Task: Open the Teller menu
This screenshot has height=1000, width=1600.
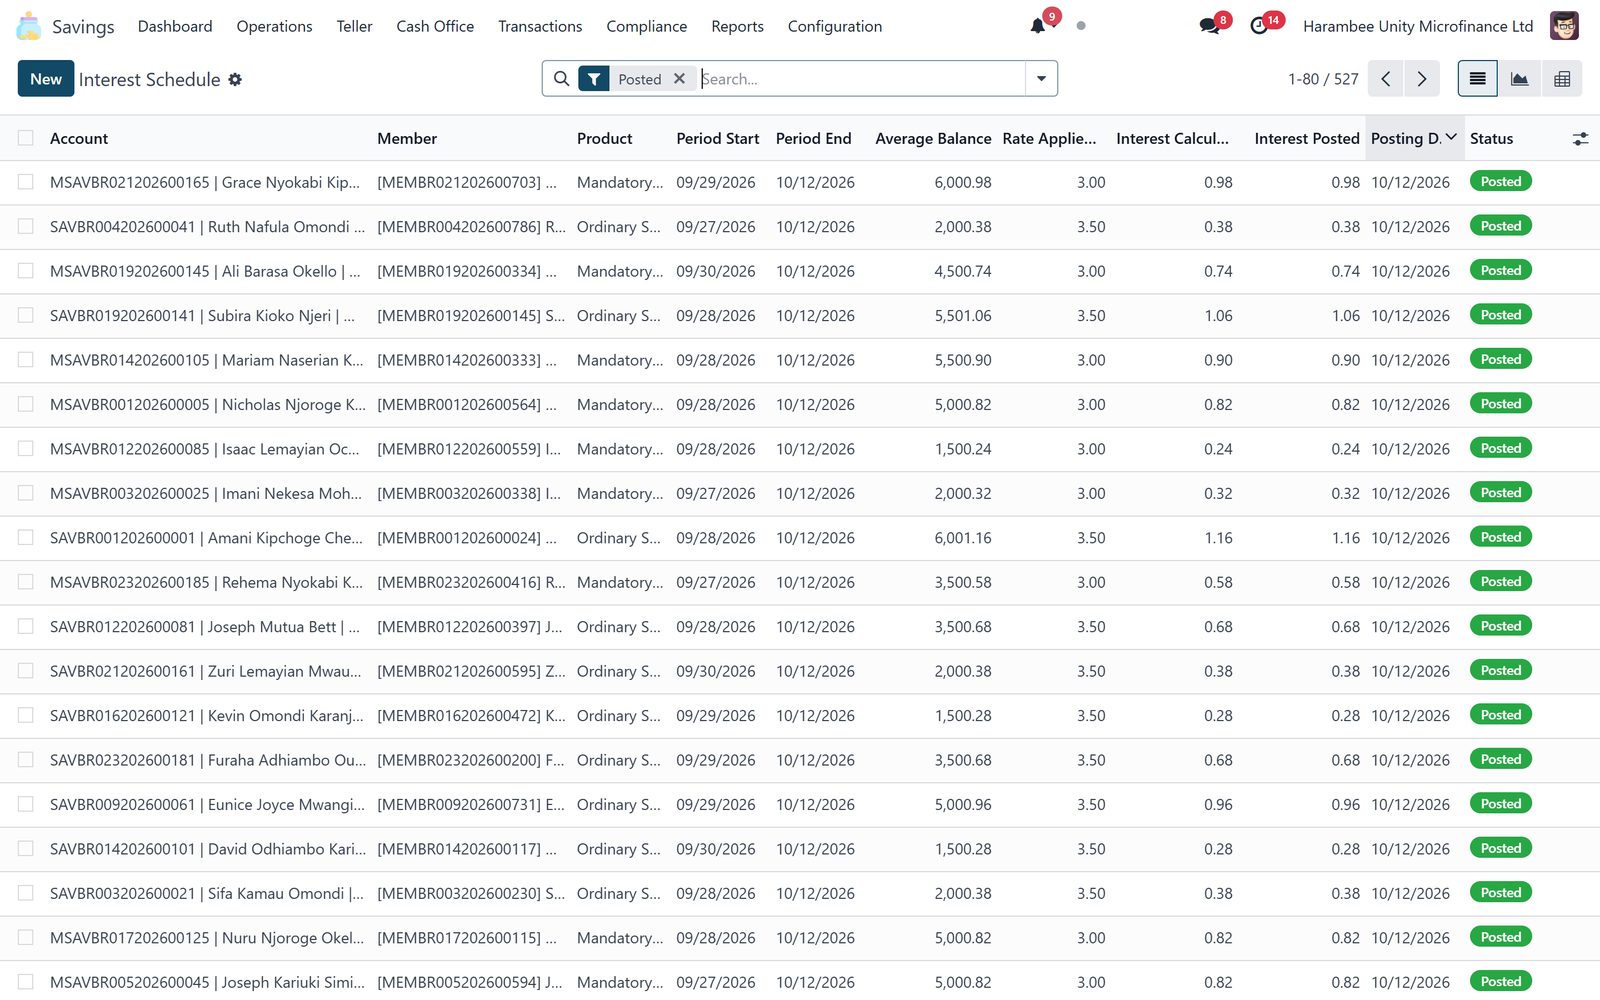Action: click(354, 26)
